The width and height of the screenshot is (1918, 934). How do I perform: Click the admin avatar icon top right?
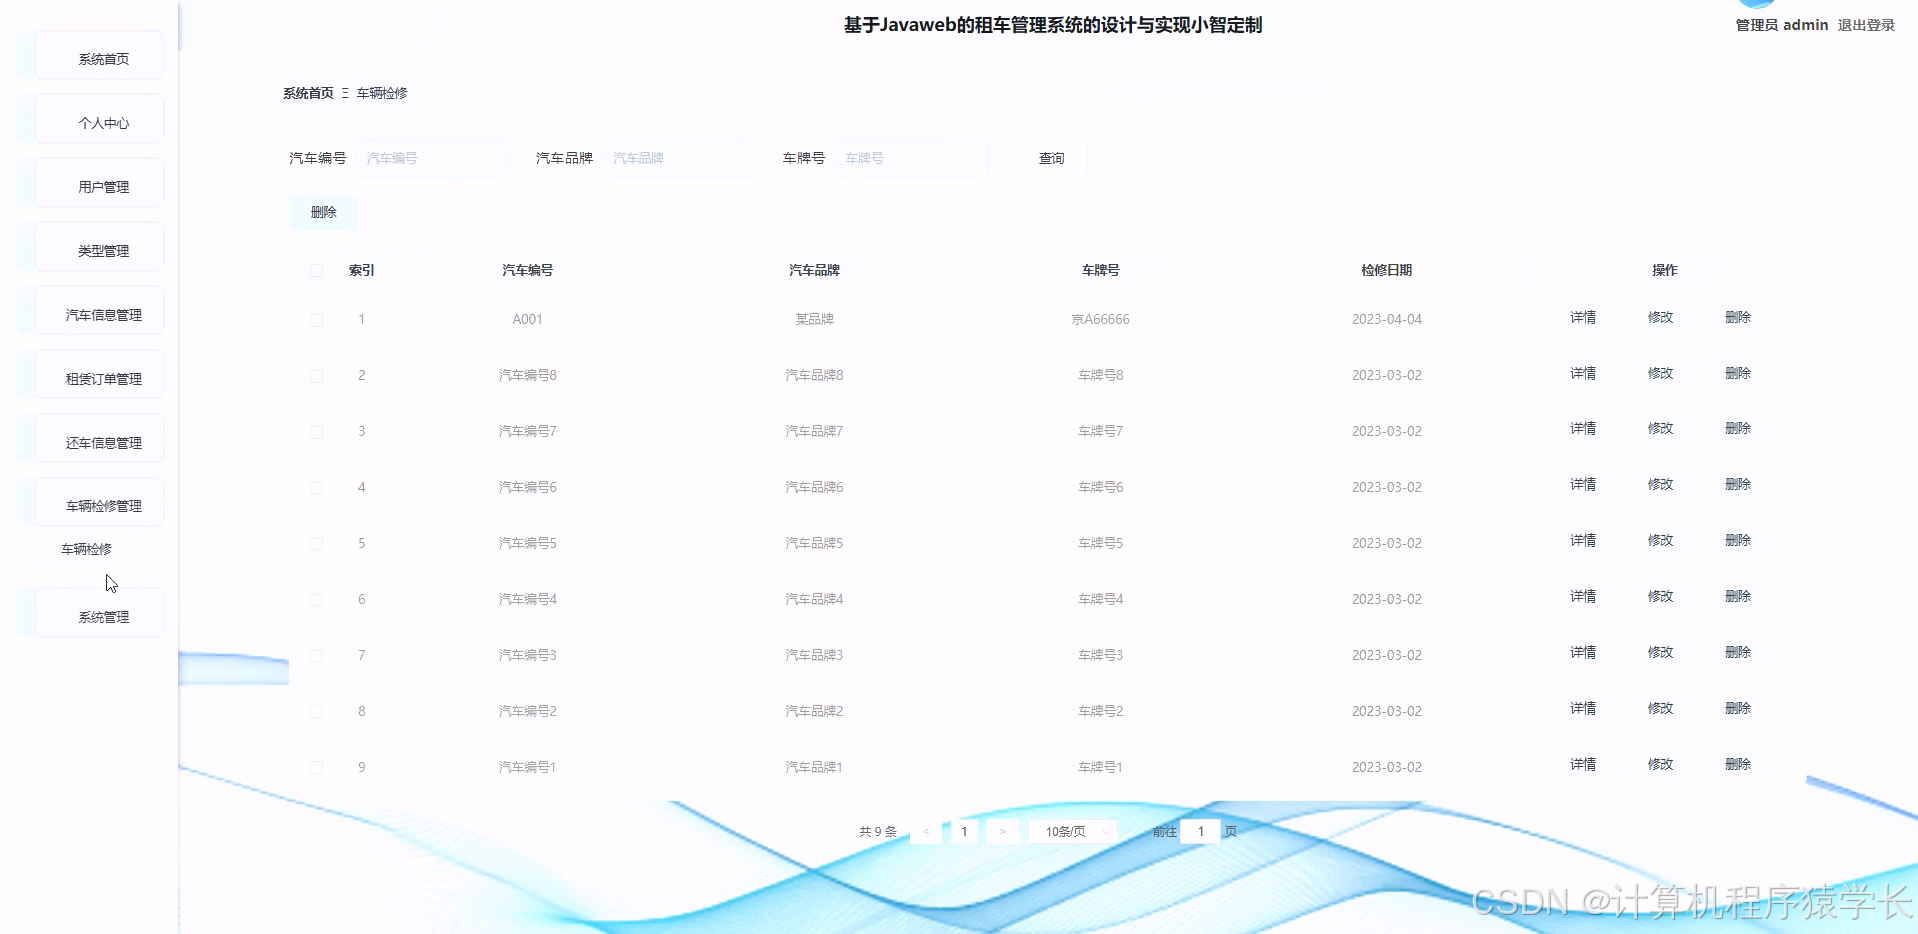tap(1754, 5)
